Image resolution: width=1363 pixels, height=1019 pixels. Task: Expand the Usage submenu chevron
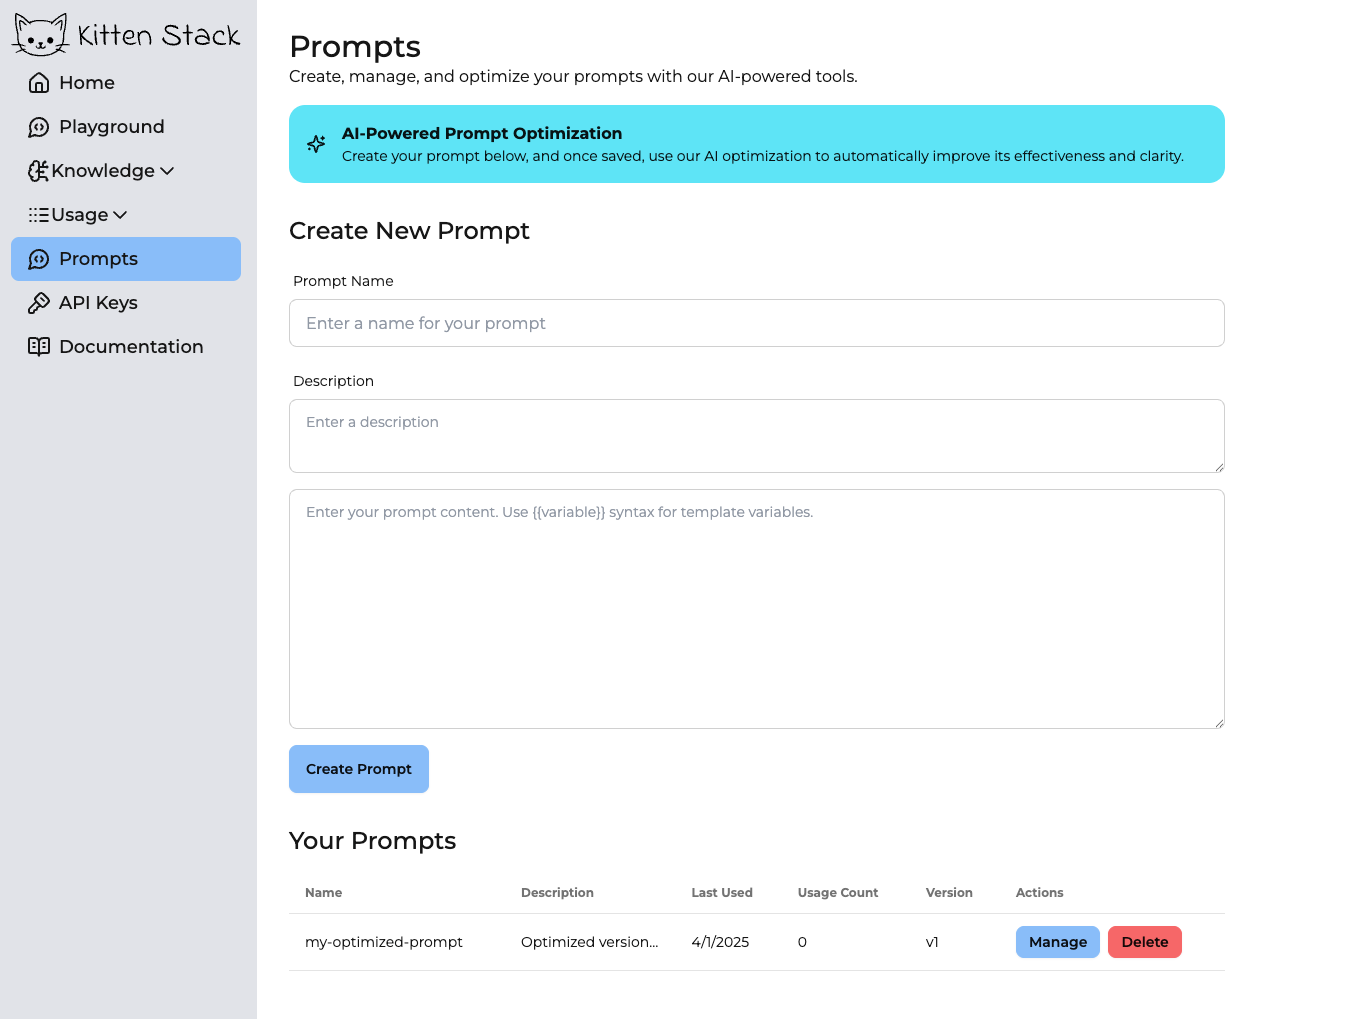click(120, 215)
